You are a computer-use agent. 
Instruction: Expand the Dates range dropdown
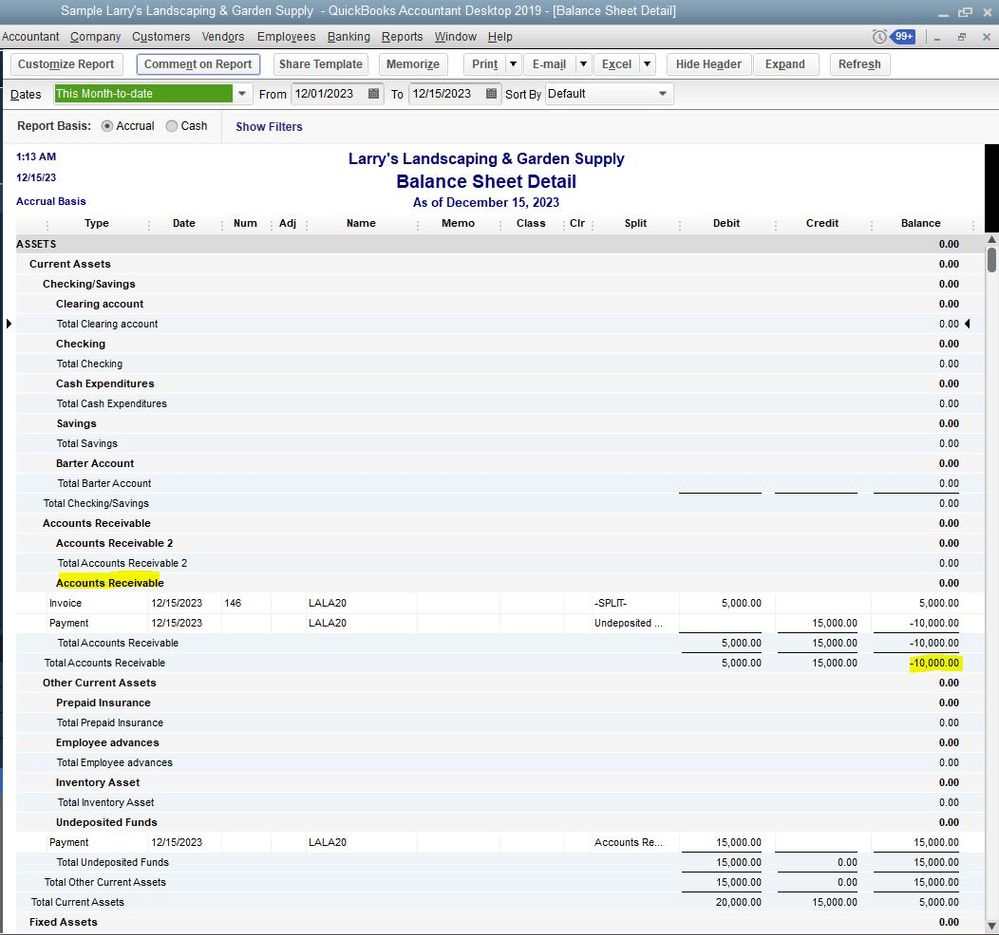[x=242, y=94]
